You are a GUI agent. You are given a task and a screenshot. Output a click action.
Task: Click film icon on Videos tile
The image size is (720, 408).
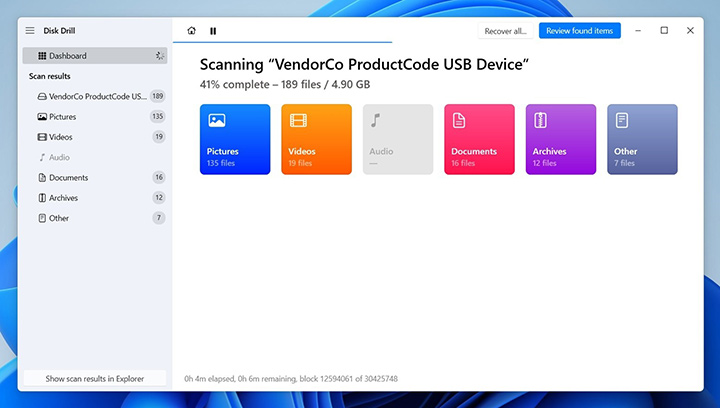298,120
